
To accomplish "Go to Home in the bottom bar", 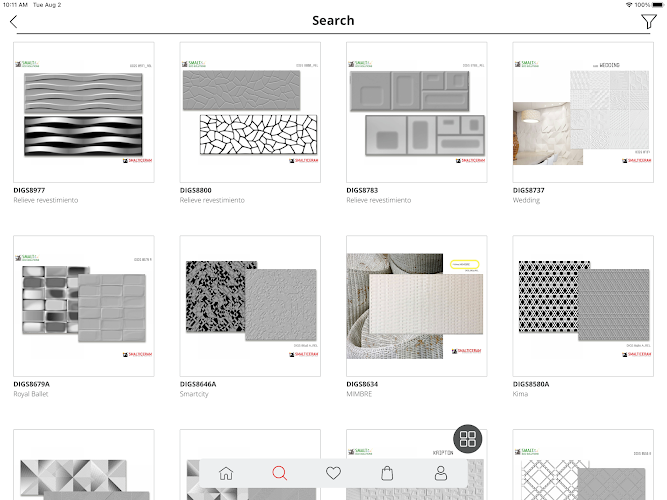I will click(226, 473).
